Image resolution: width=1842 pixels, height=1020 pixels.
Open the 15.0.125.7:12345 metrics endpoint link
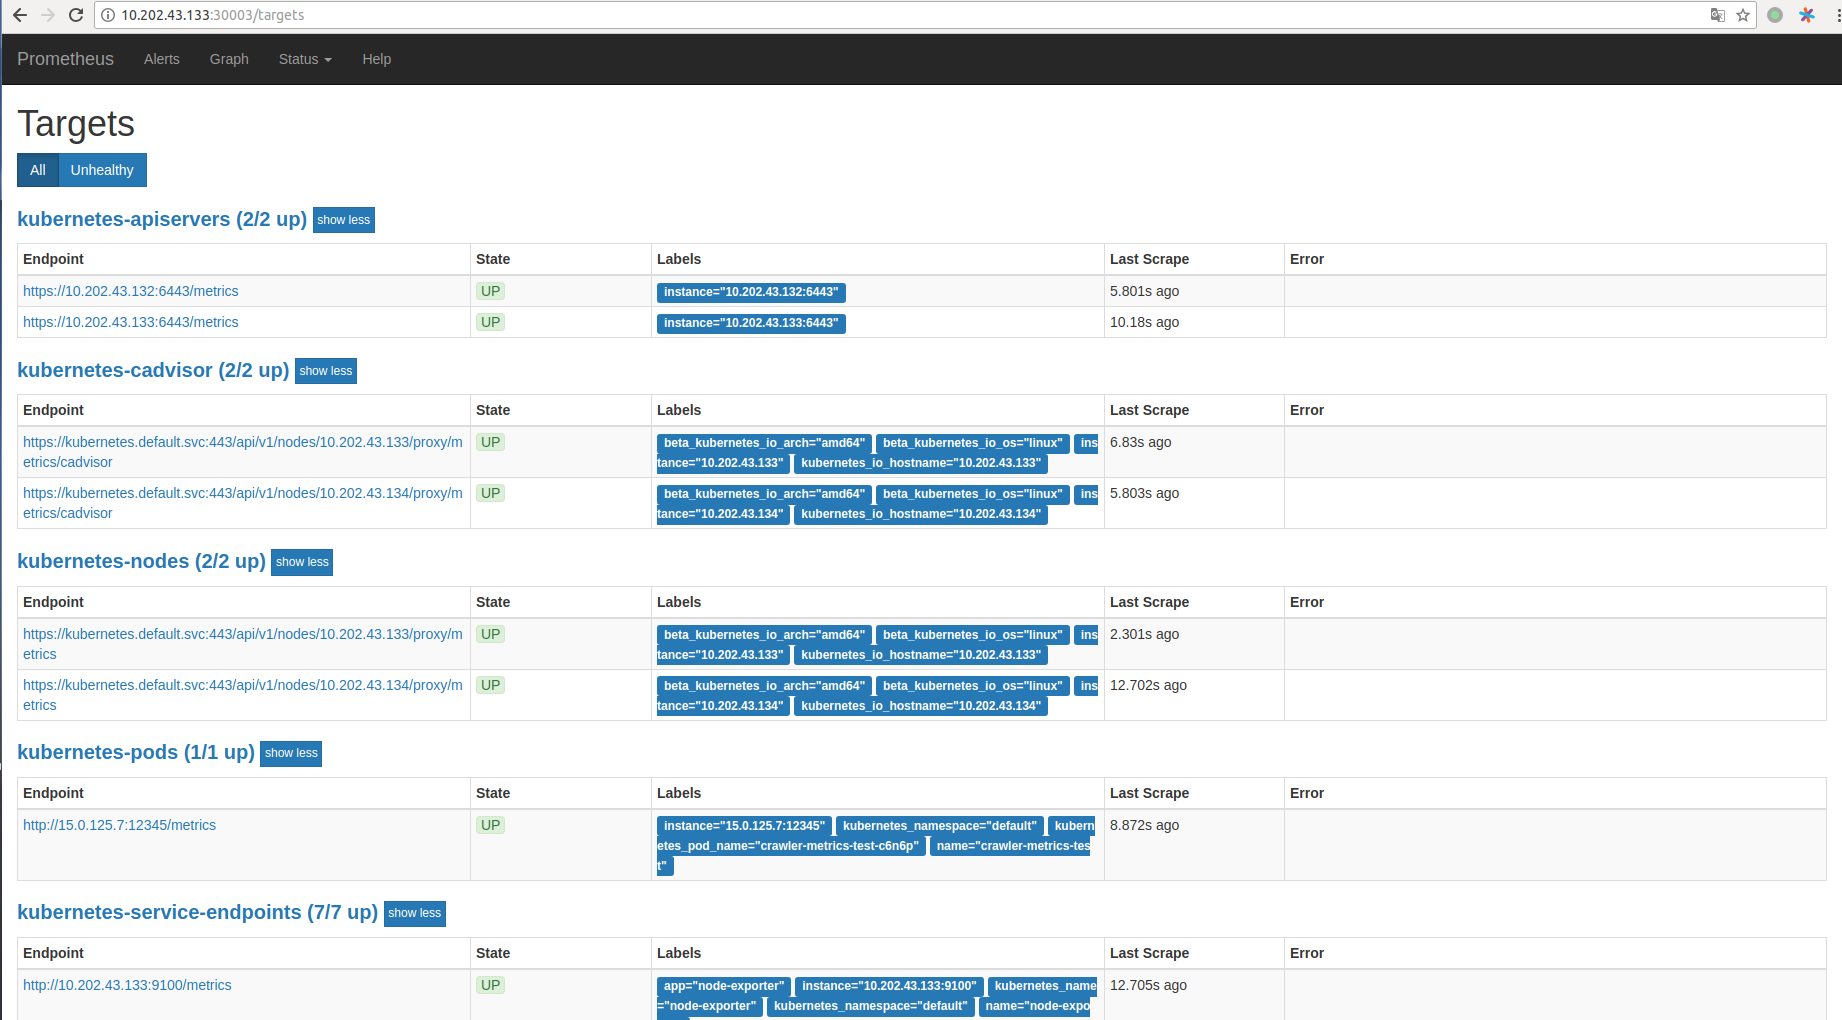(x=120, y=825)
